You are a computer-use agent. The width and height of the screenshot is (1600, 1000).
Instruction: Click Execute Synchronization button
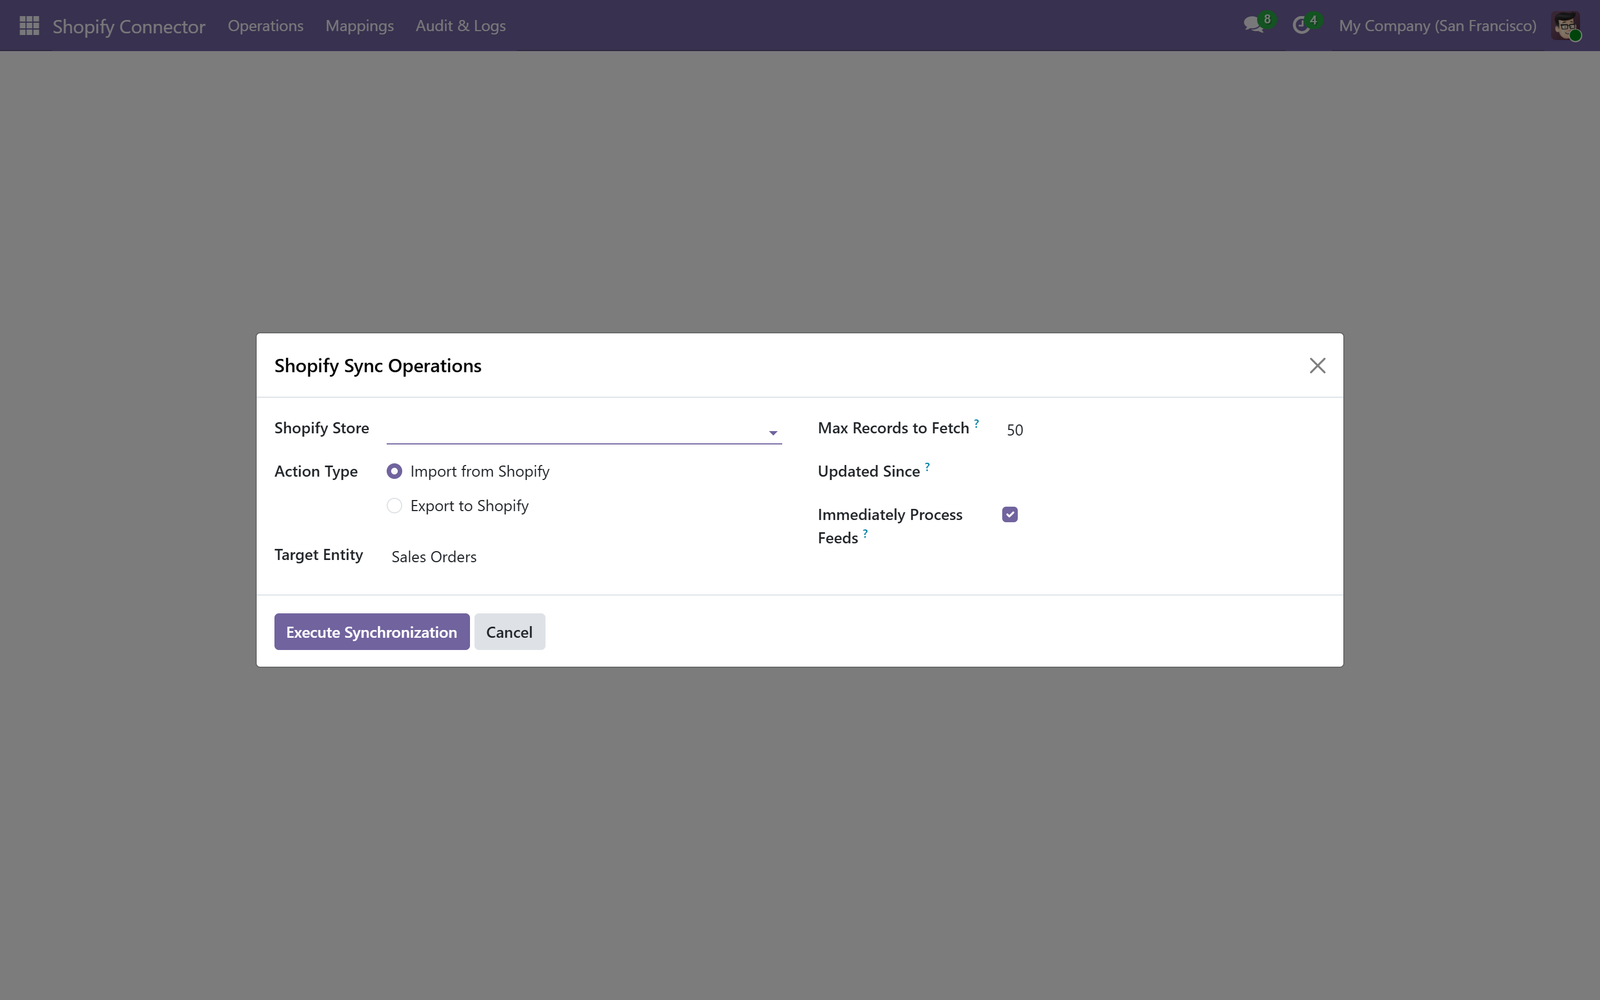[371, 632]
